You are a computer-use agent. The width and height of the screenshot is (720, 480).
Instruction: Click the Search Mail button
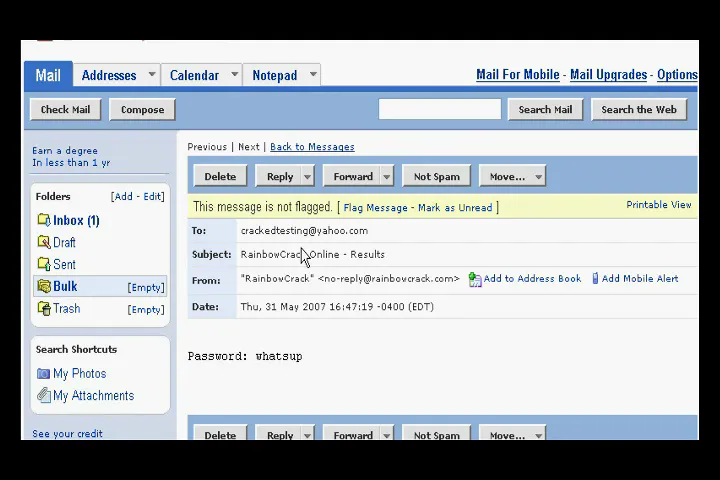546,109
